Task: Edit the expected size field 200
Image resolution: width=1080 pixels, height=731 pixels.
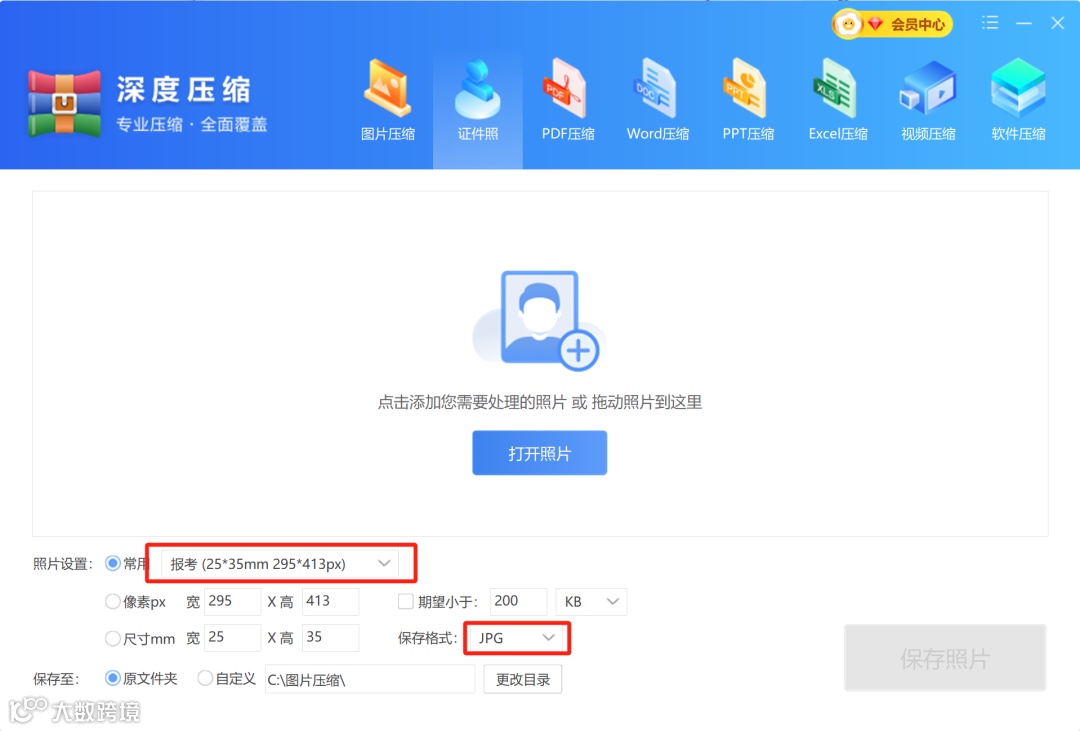Action: [519, 601]
